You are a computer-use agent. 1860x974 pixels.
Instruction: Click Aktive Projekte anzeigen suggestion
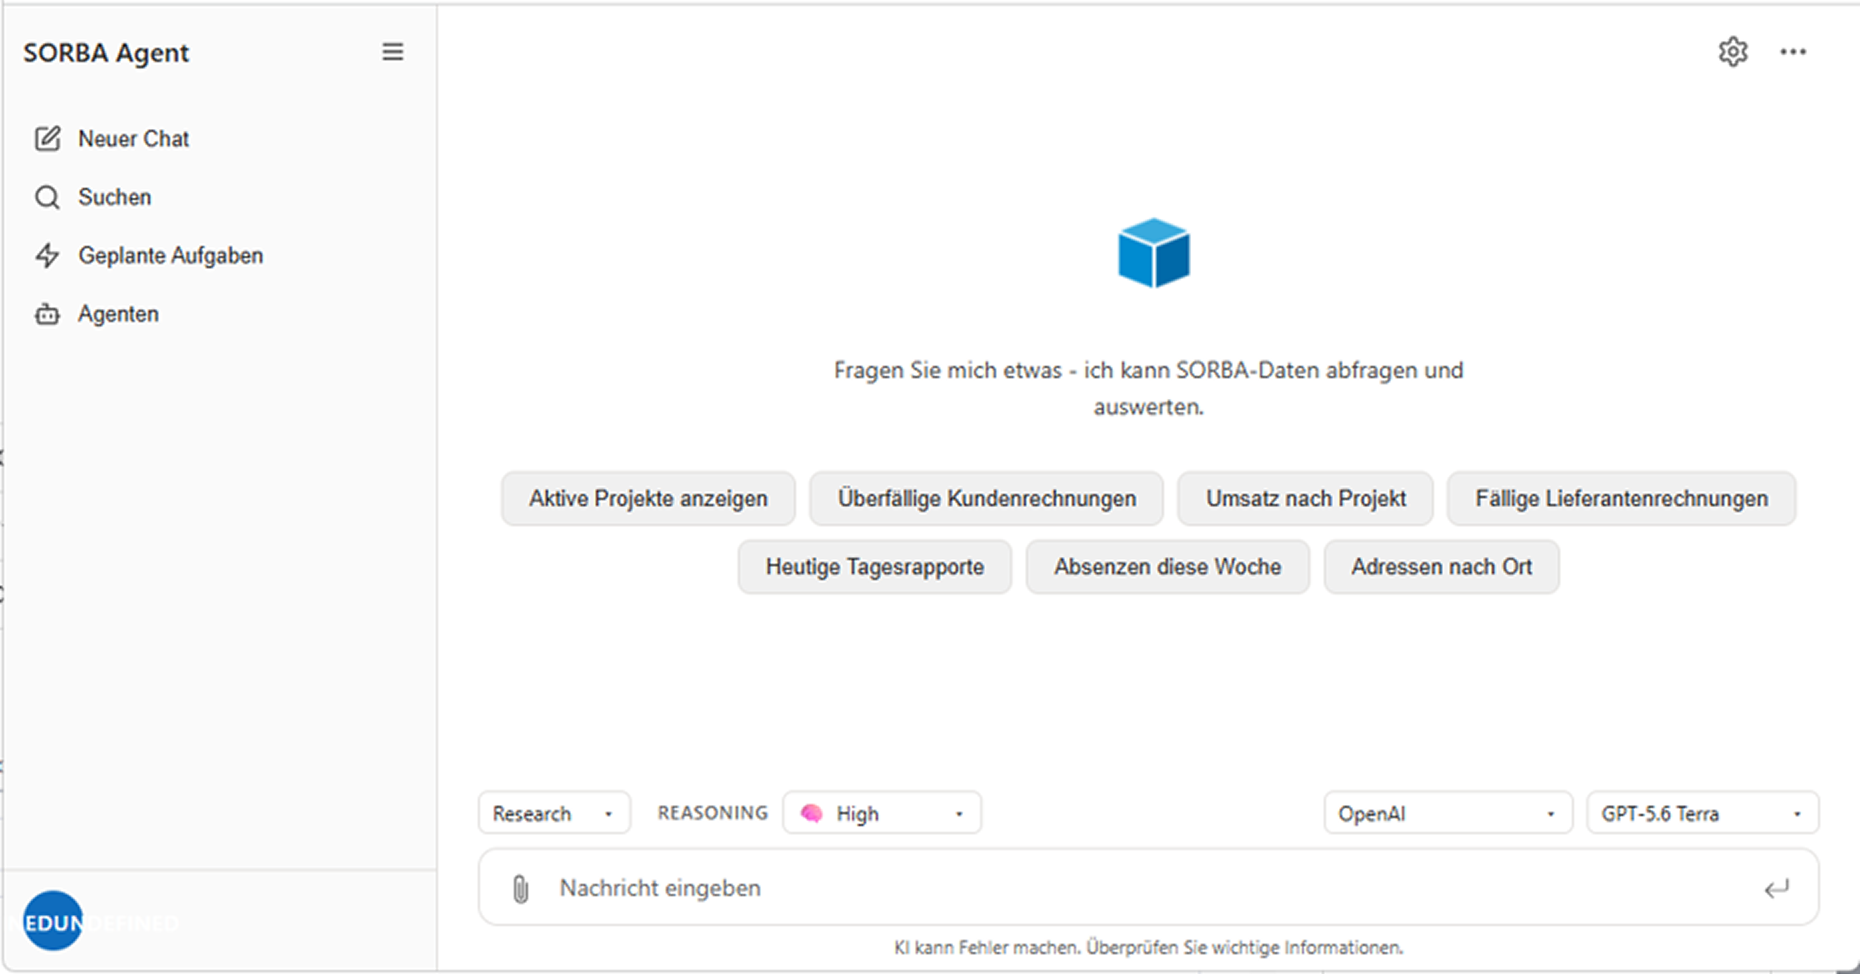point(648,498)
